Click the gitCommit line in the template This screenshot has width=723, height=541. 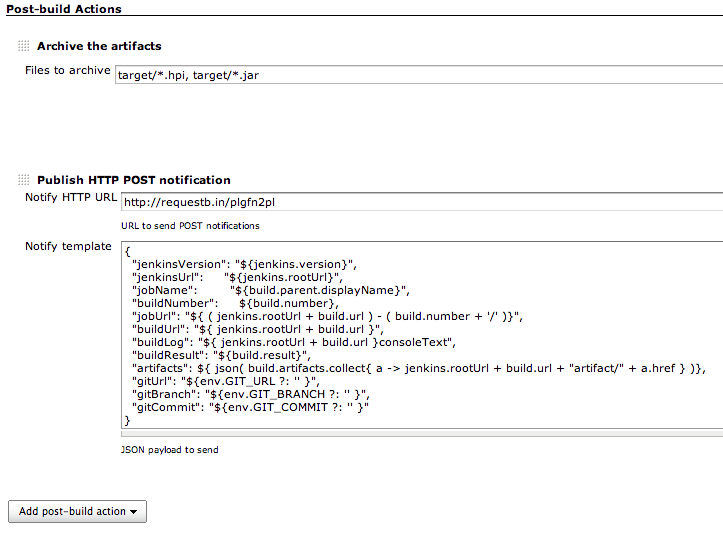point(250,407)
